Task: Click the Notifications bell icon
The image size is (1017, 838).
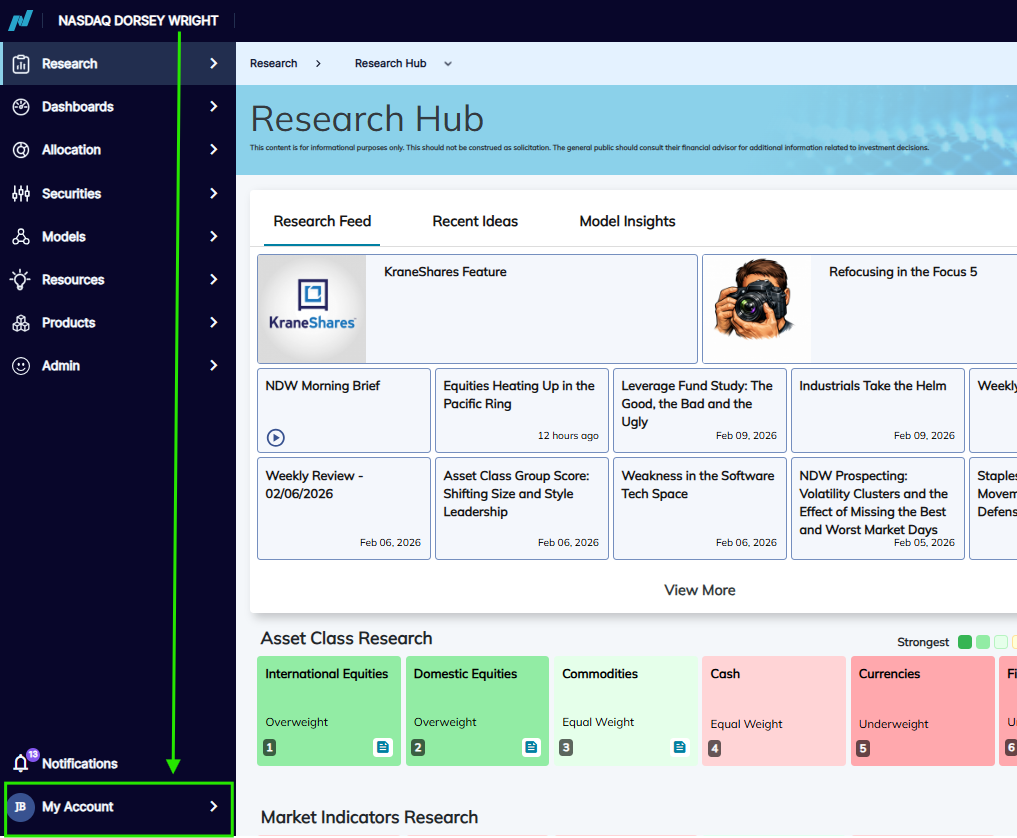Action: [x=21, y=763]
